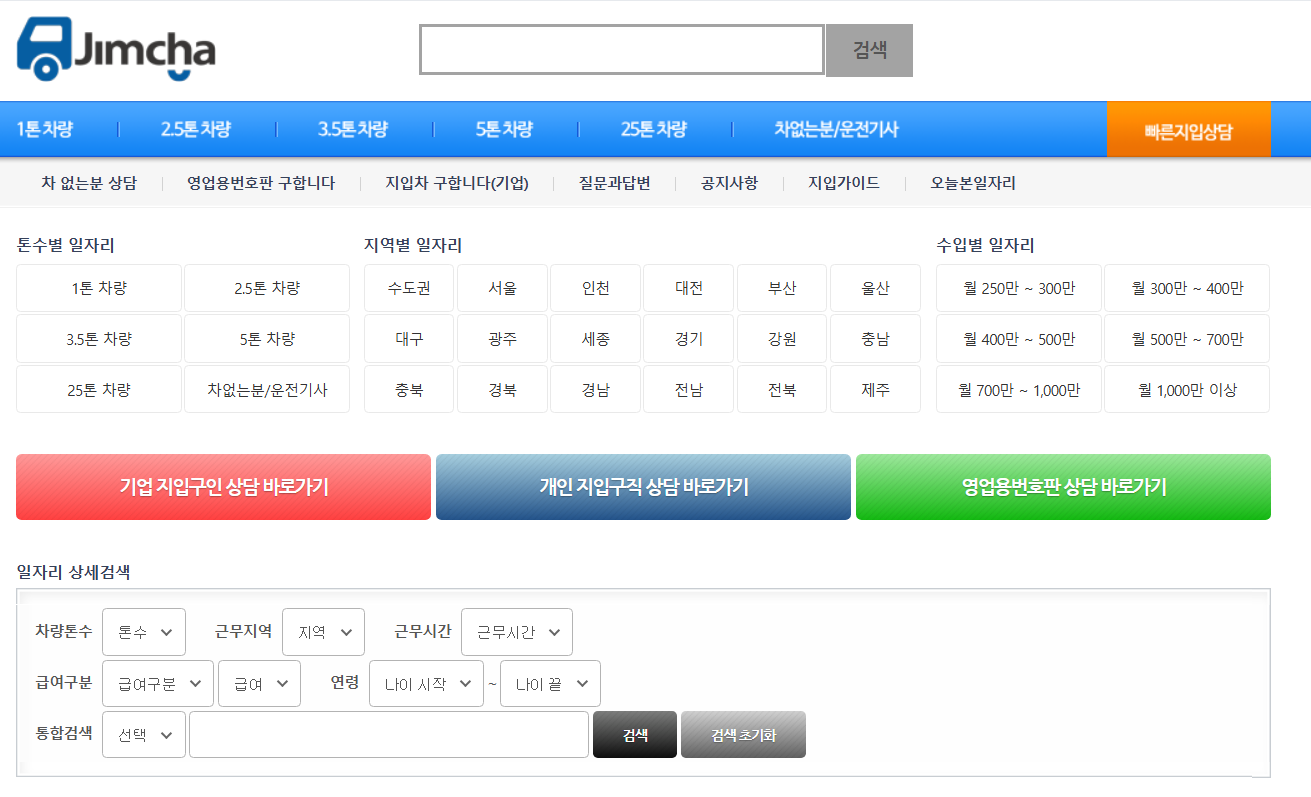Choose 인천 region
Image resolution: width=1311 pixels, height=797 pixels.
595,288
